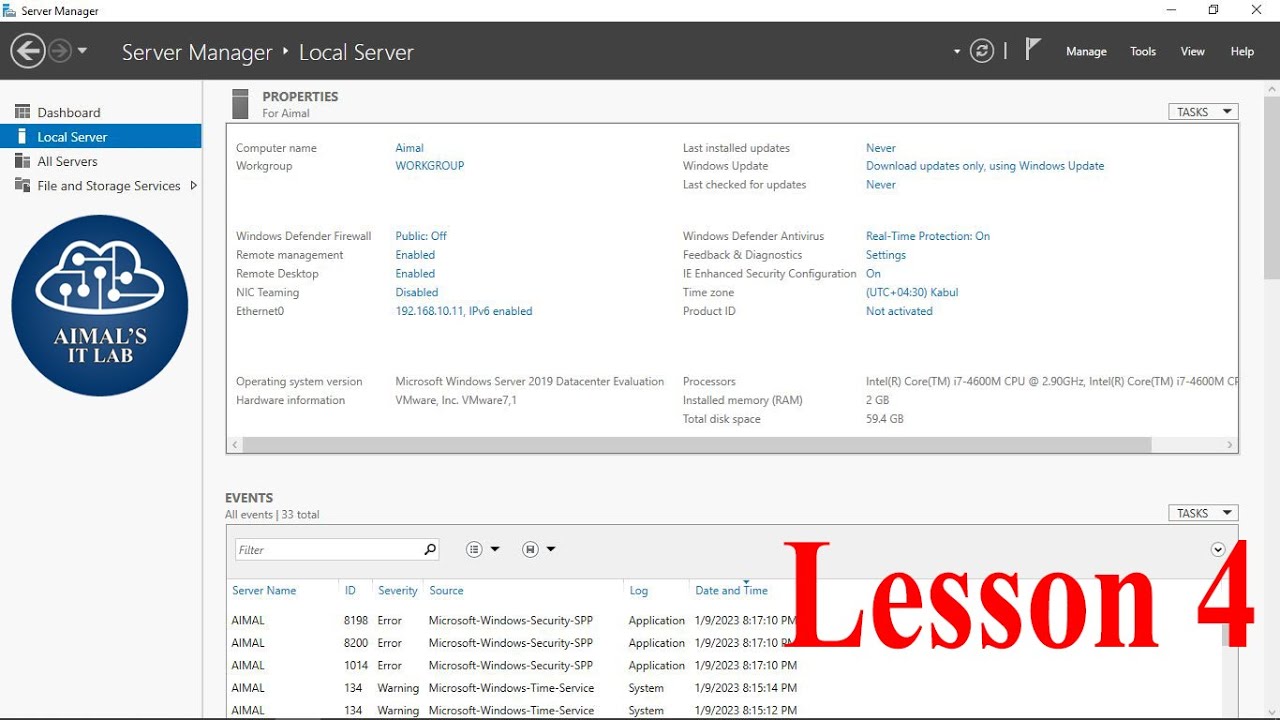This screenshot has height=720, width=1280.
Task: Click Download updates only, using Windows Update
Action: [x=985, y=166]
